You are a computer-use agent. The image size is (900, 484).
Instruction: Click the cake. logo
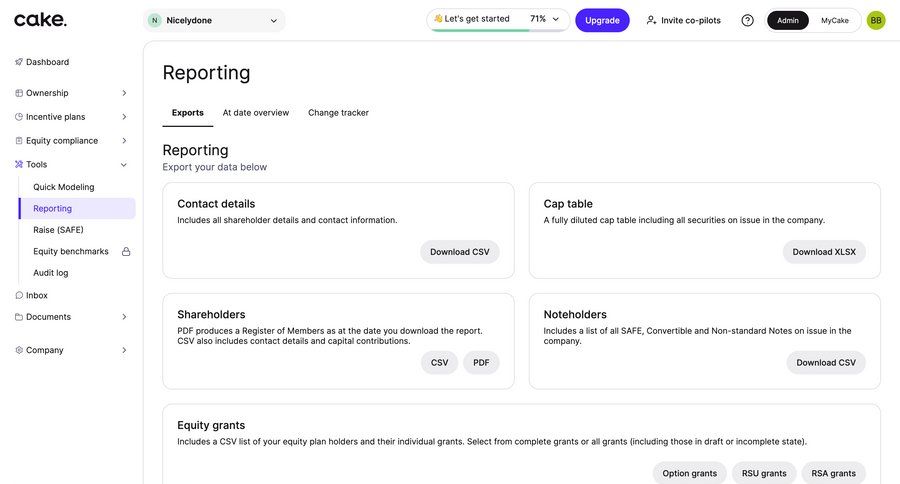(40, 20)
